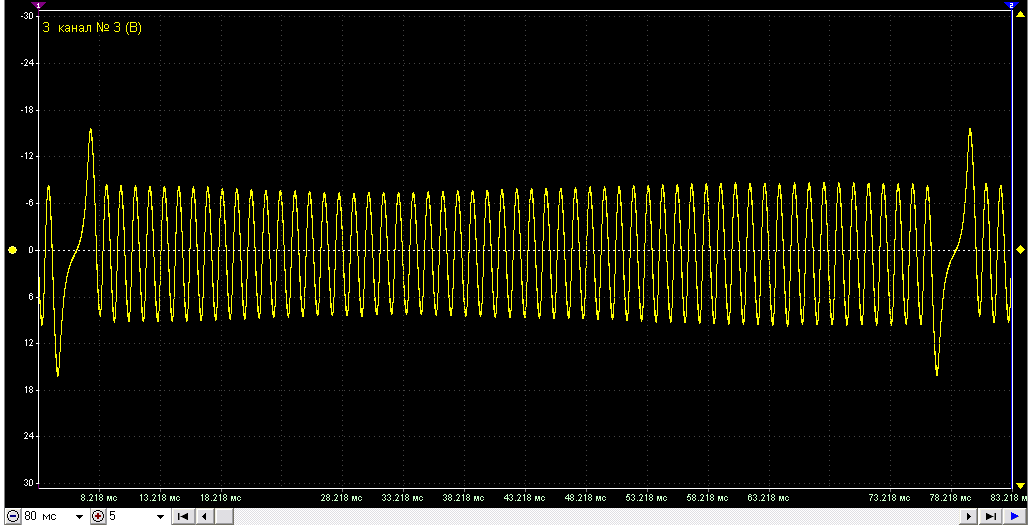Click the 58.218 мс time axis label
Image resolution: width=1029 pixels, height=525 pixels.
(x=706, y=498)
